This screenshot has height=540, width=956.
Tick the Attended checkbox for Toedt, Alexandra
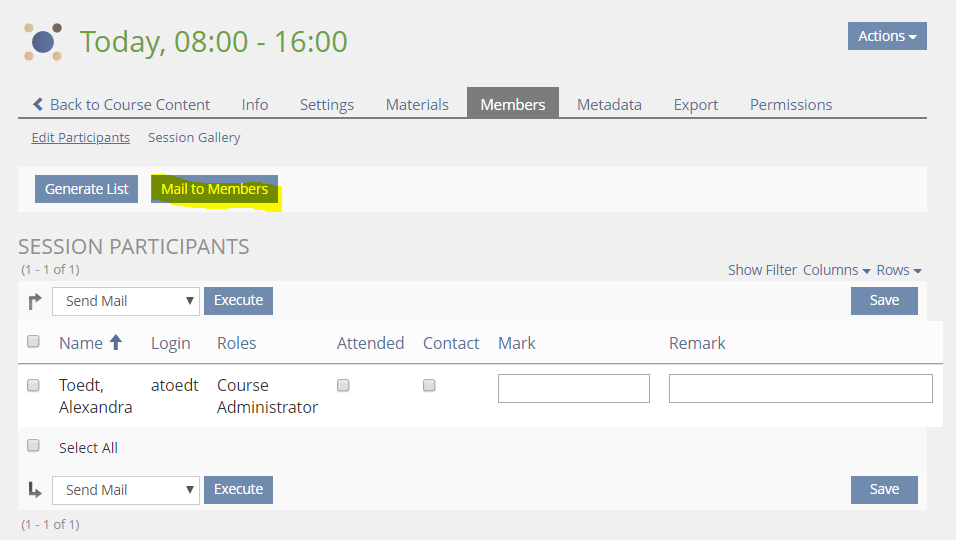point(343,385)
